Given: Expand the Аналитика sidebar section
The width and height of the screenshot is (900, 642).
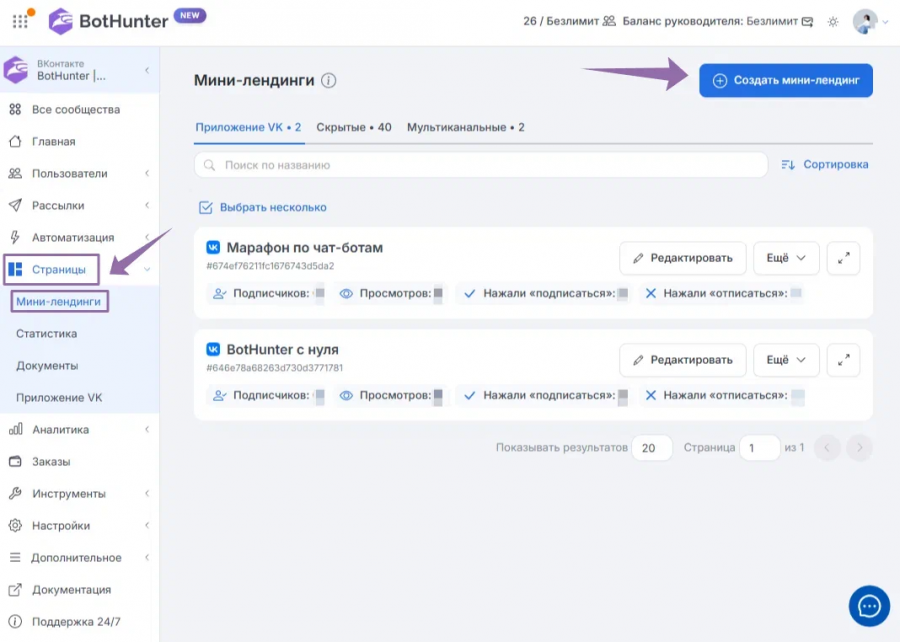Looking at the screenshot, I should coord(79,430).
